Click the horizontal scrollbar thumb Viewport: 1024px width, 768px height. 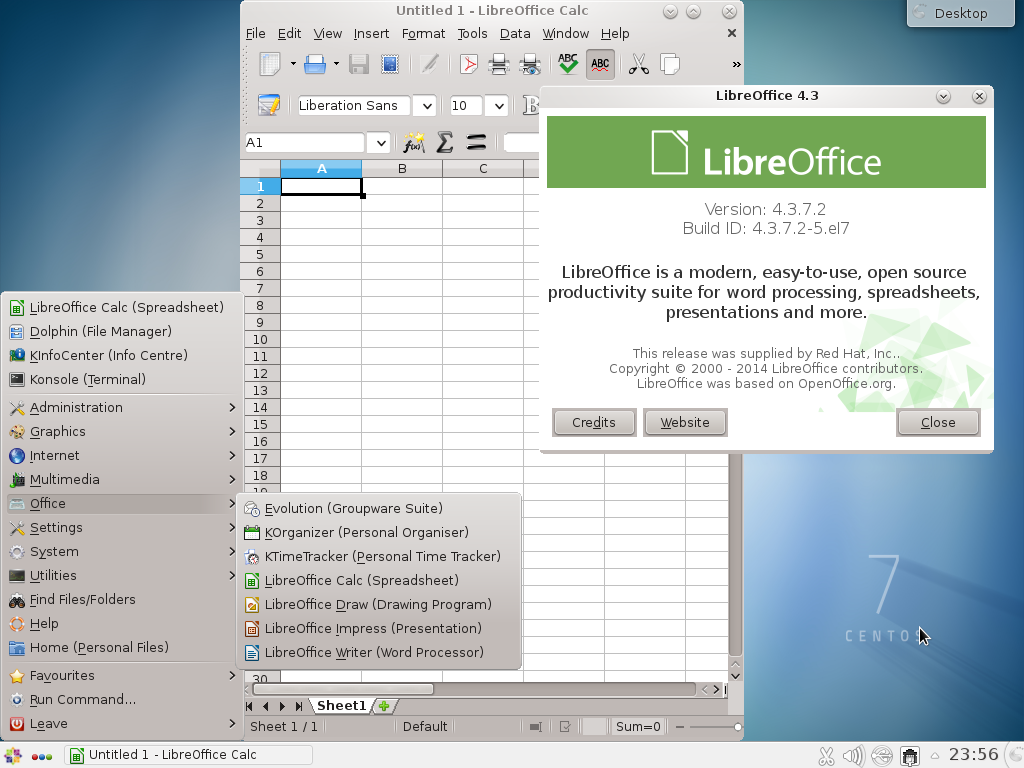pos(343,690)
